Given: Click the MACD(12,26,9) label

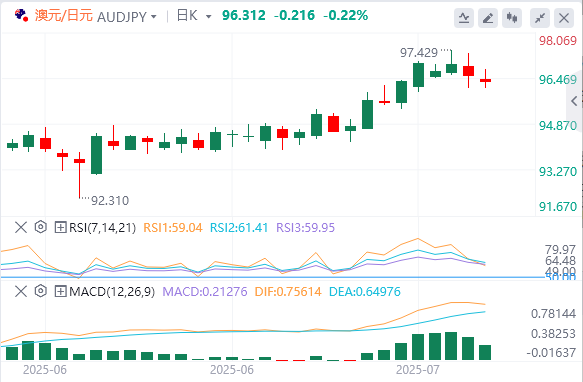Looking at the screenshot, I should (x=112, y=292).
